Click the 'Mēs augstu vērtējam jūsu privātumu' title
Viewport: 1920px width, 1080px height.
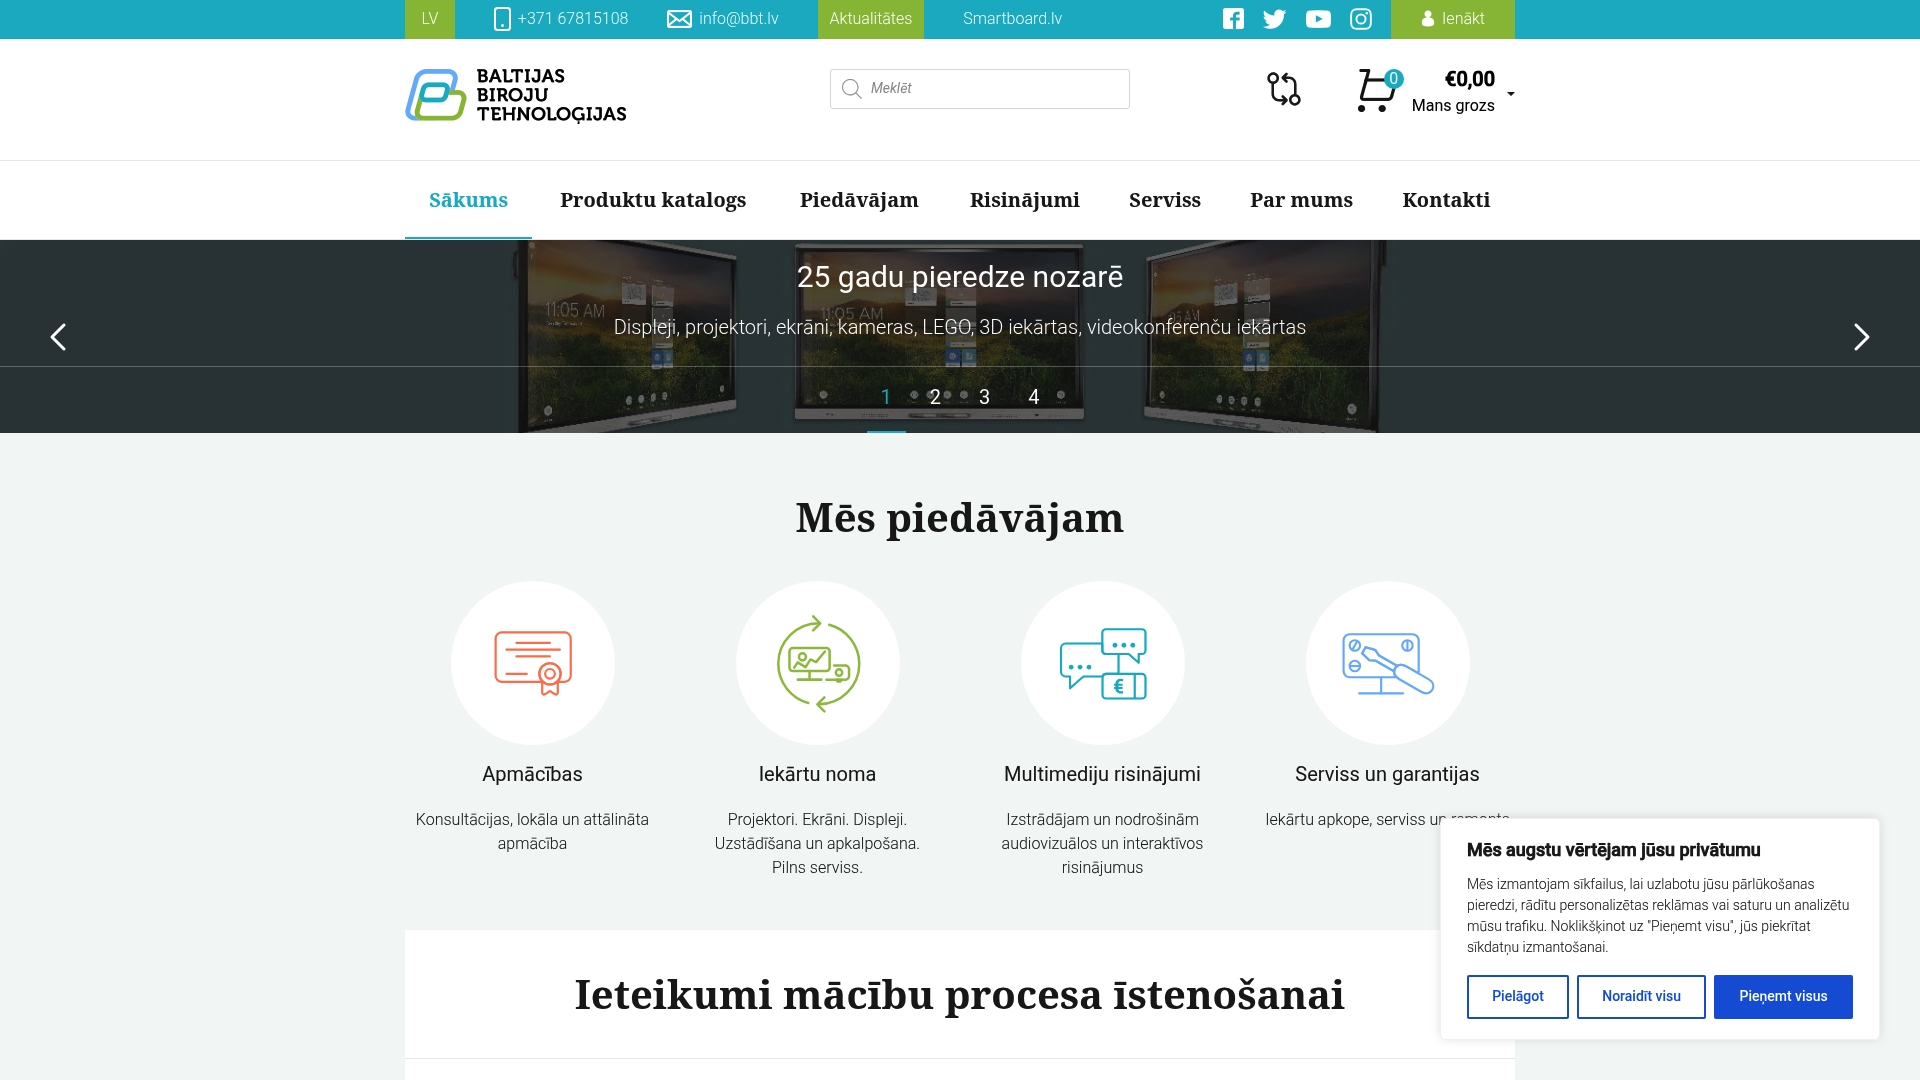[1613, 850]
